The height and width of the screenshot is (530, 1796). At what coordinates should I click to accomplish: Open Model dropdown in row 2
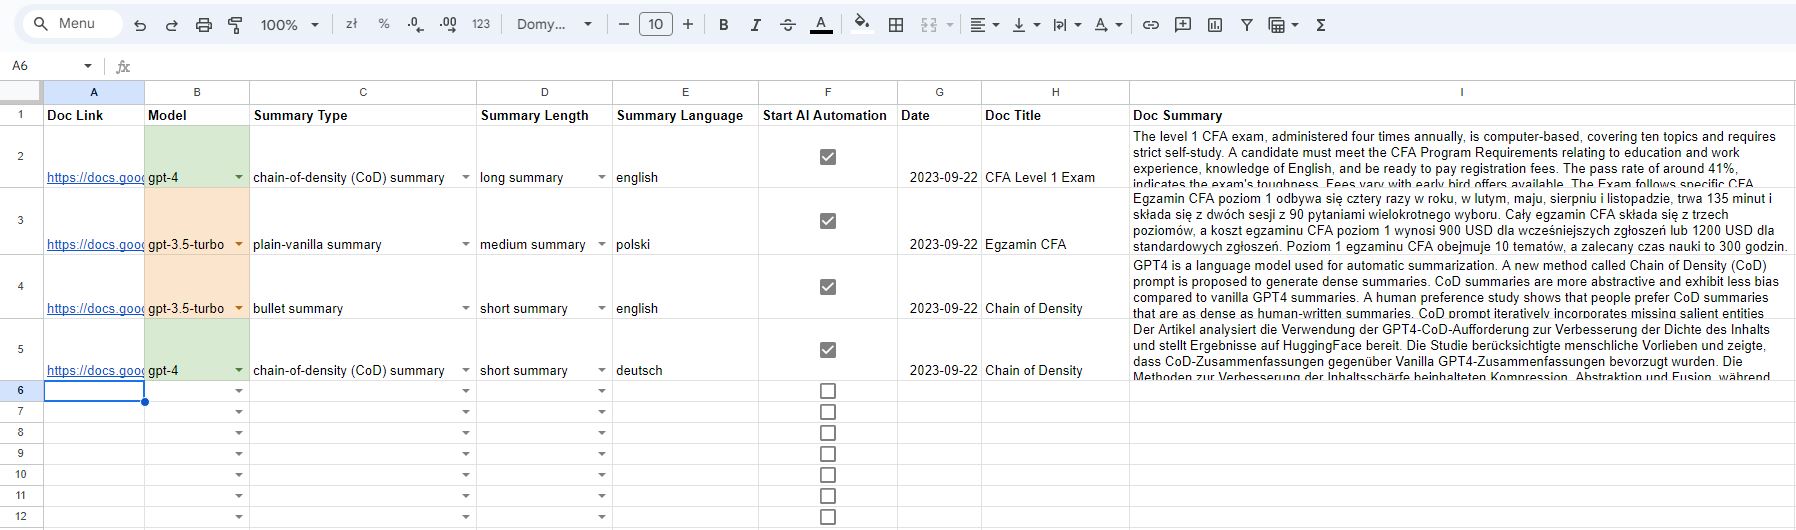coord(238,177)
